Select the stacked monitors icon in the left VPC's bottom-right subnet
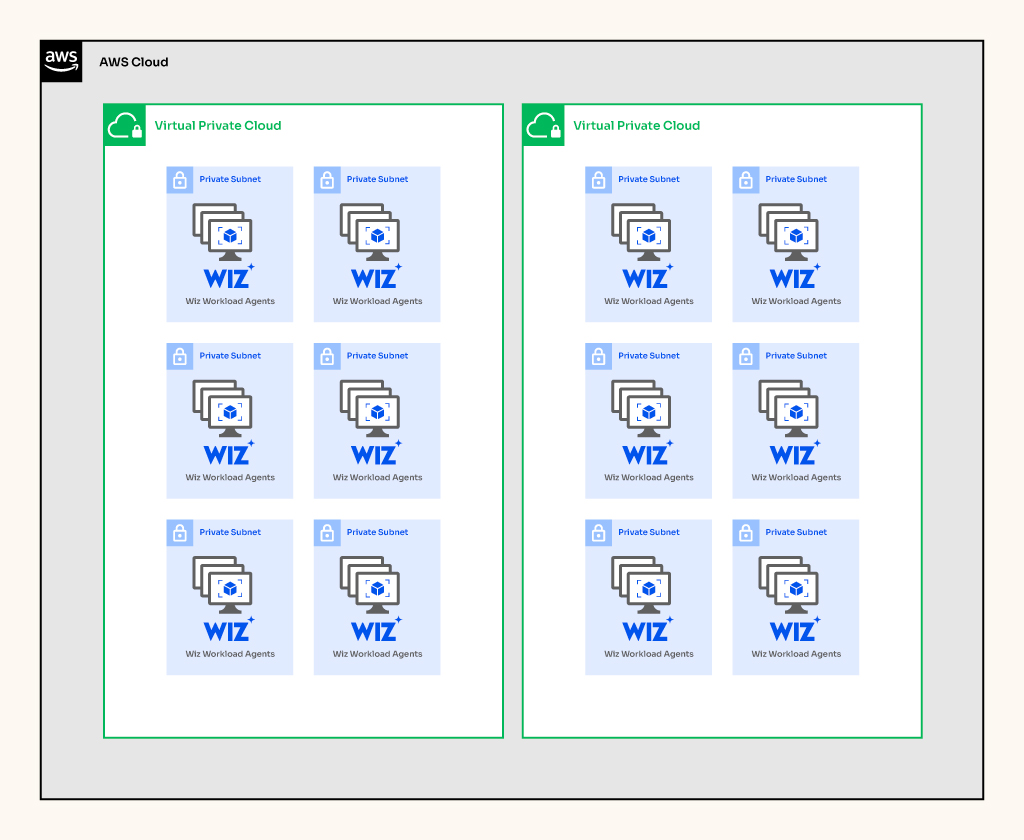Viewport: 1024px width, 840px height. (x=370, y=585)
